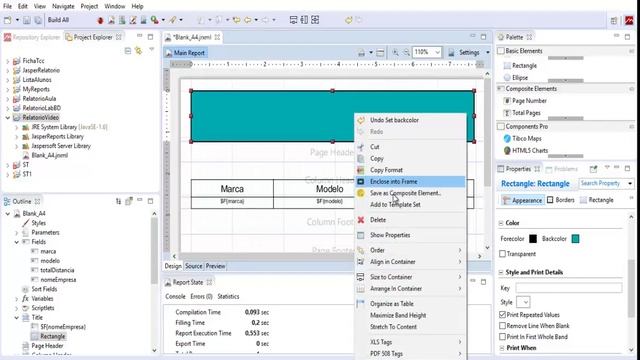Click the red Delete X icon
The height and width of the screenshot is (360, 640).
(361, 220)
